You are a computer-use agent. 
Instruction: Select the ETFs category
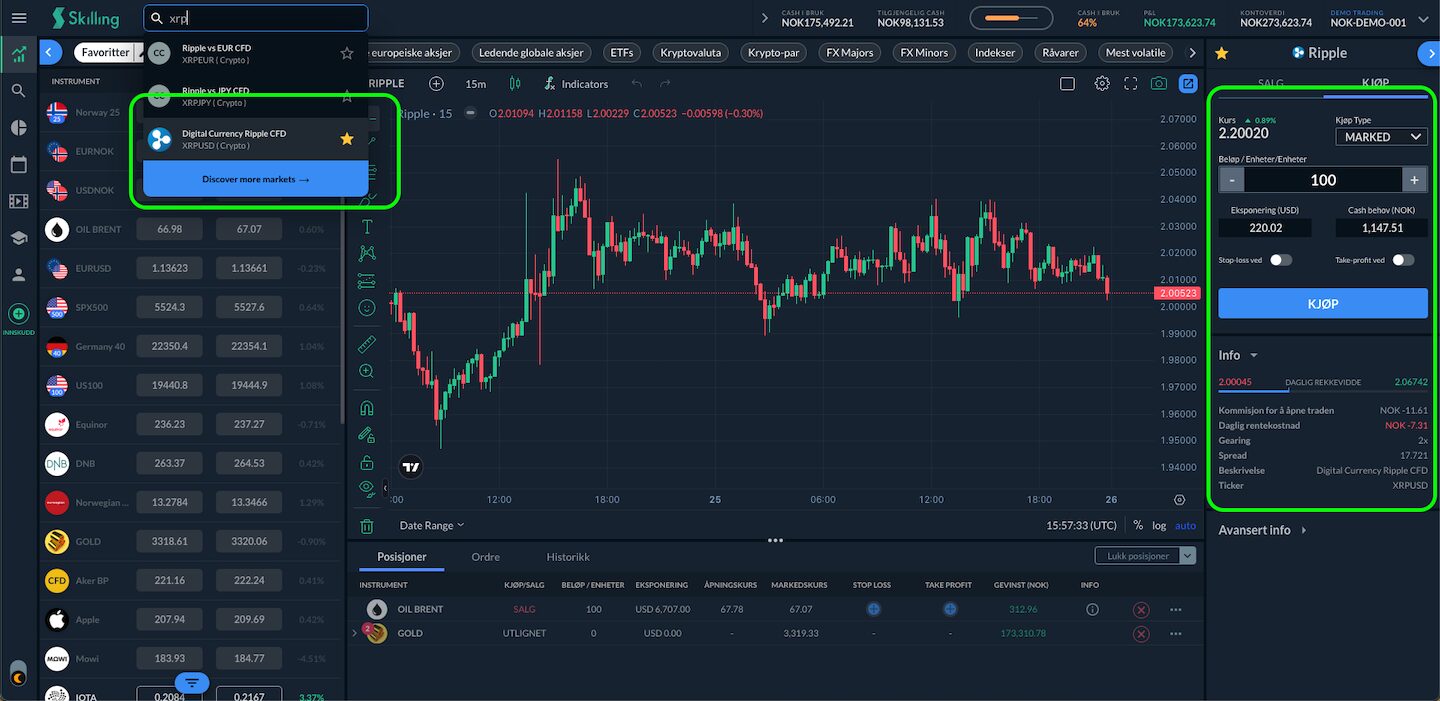tap(621, 53)
